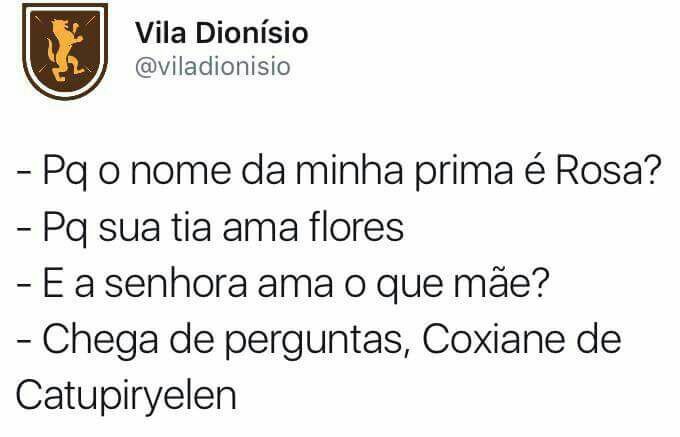This screenshot has width=680, height=437.
Task: Select the tweet line ending with Rosa?
Action: [x=339, y=170]
